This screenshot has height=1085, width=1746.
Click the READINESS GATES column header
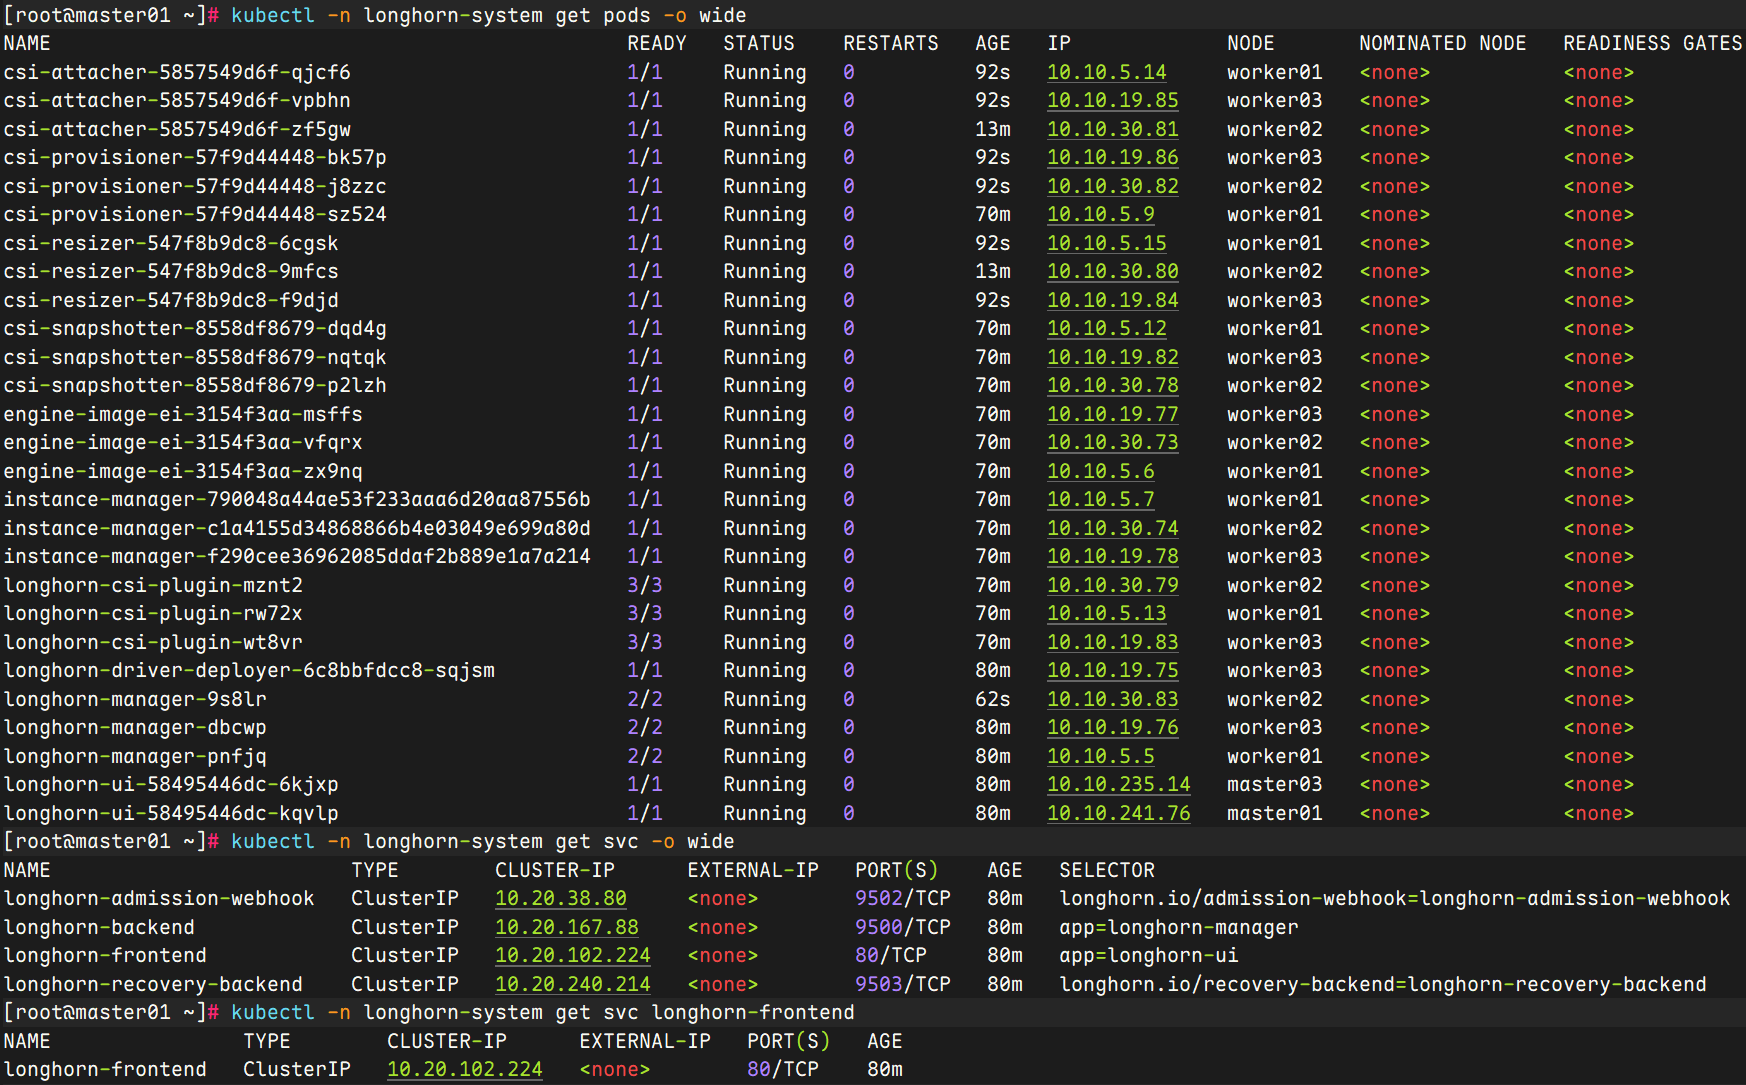(1652, 43)
